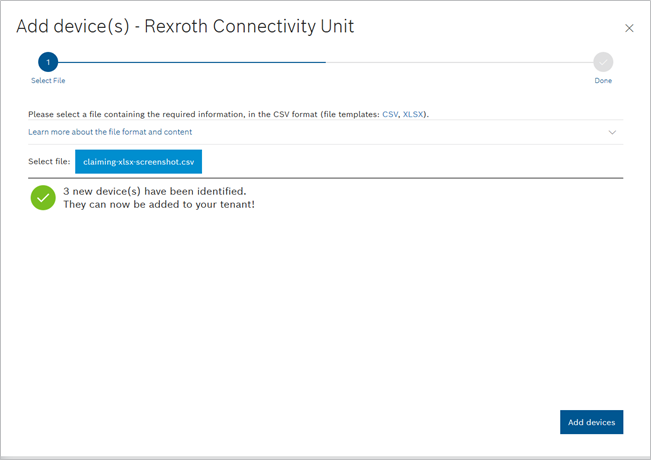Open Learn more about the file format link
This screenshot has width=651, height=460.
coord(110,132)
